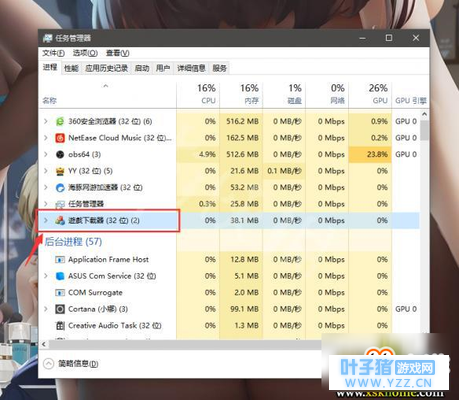Expand the 游戏下载器 process group
The width and height of the screenshot is (459, 400).
click(46, 220)
